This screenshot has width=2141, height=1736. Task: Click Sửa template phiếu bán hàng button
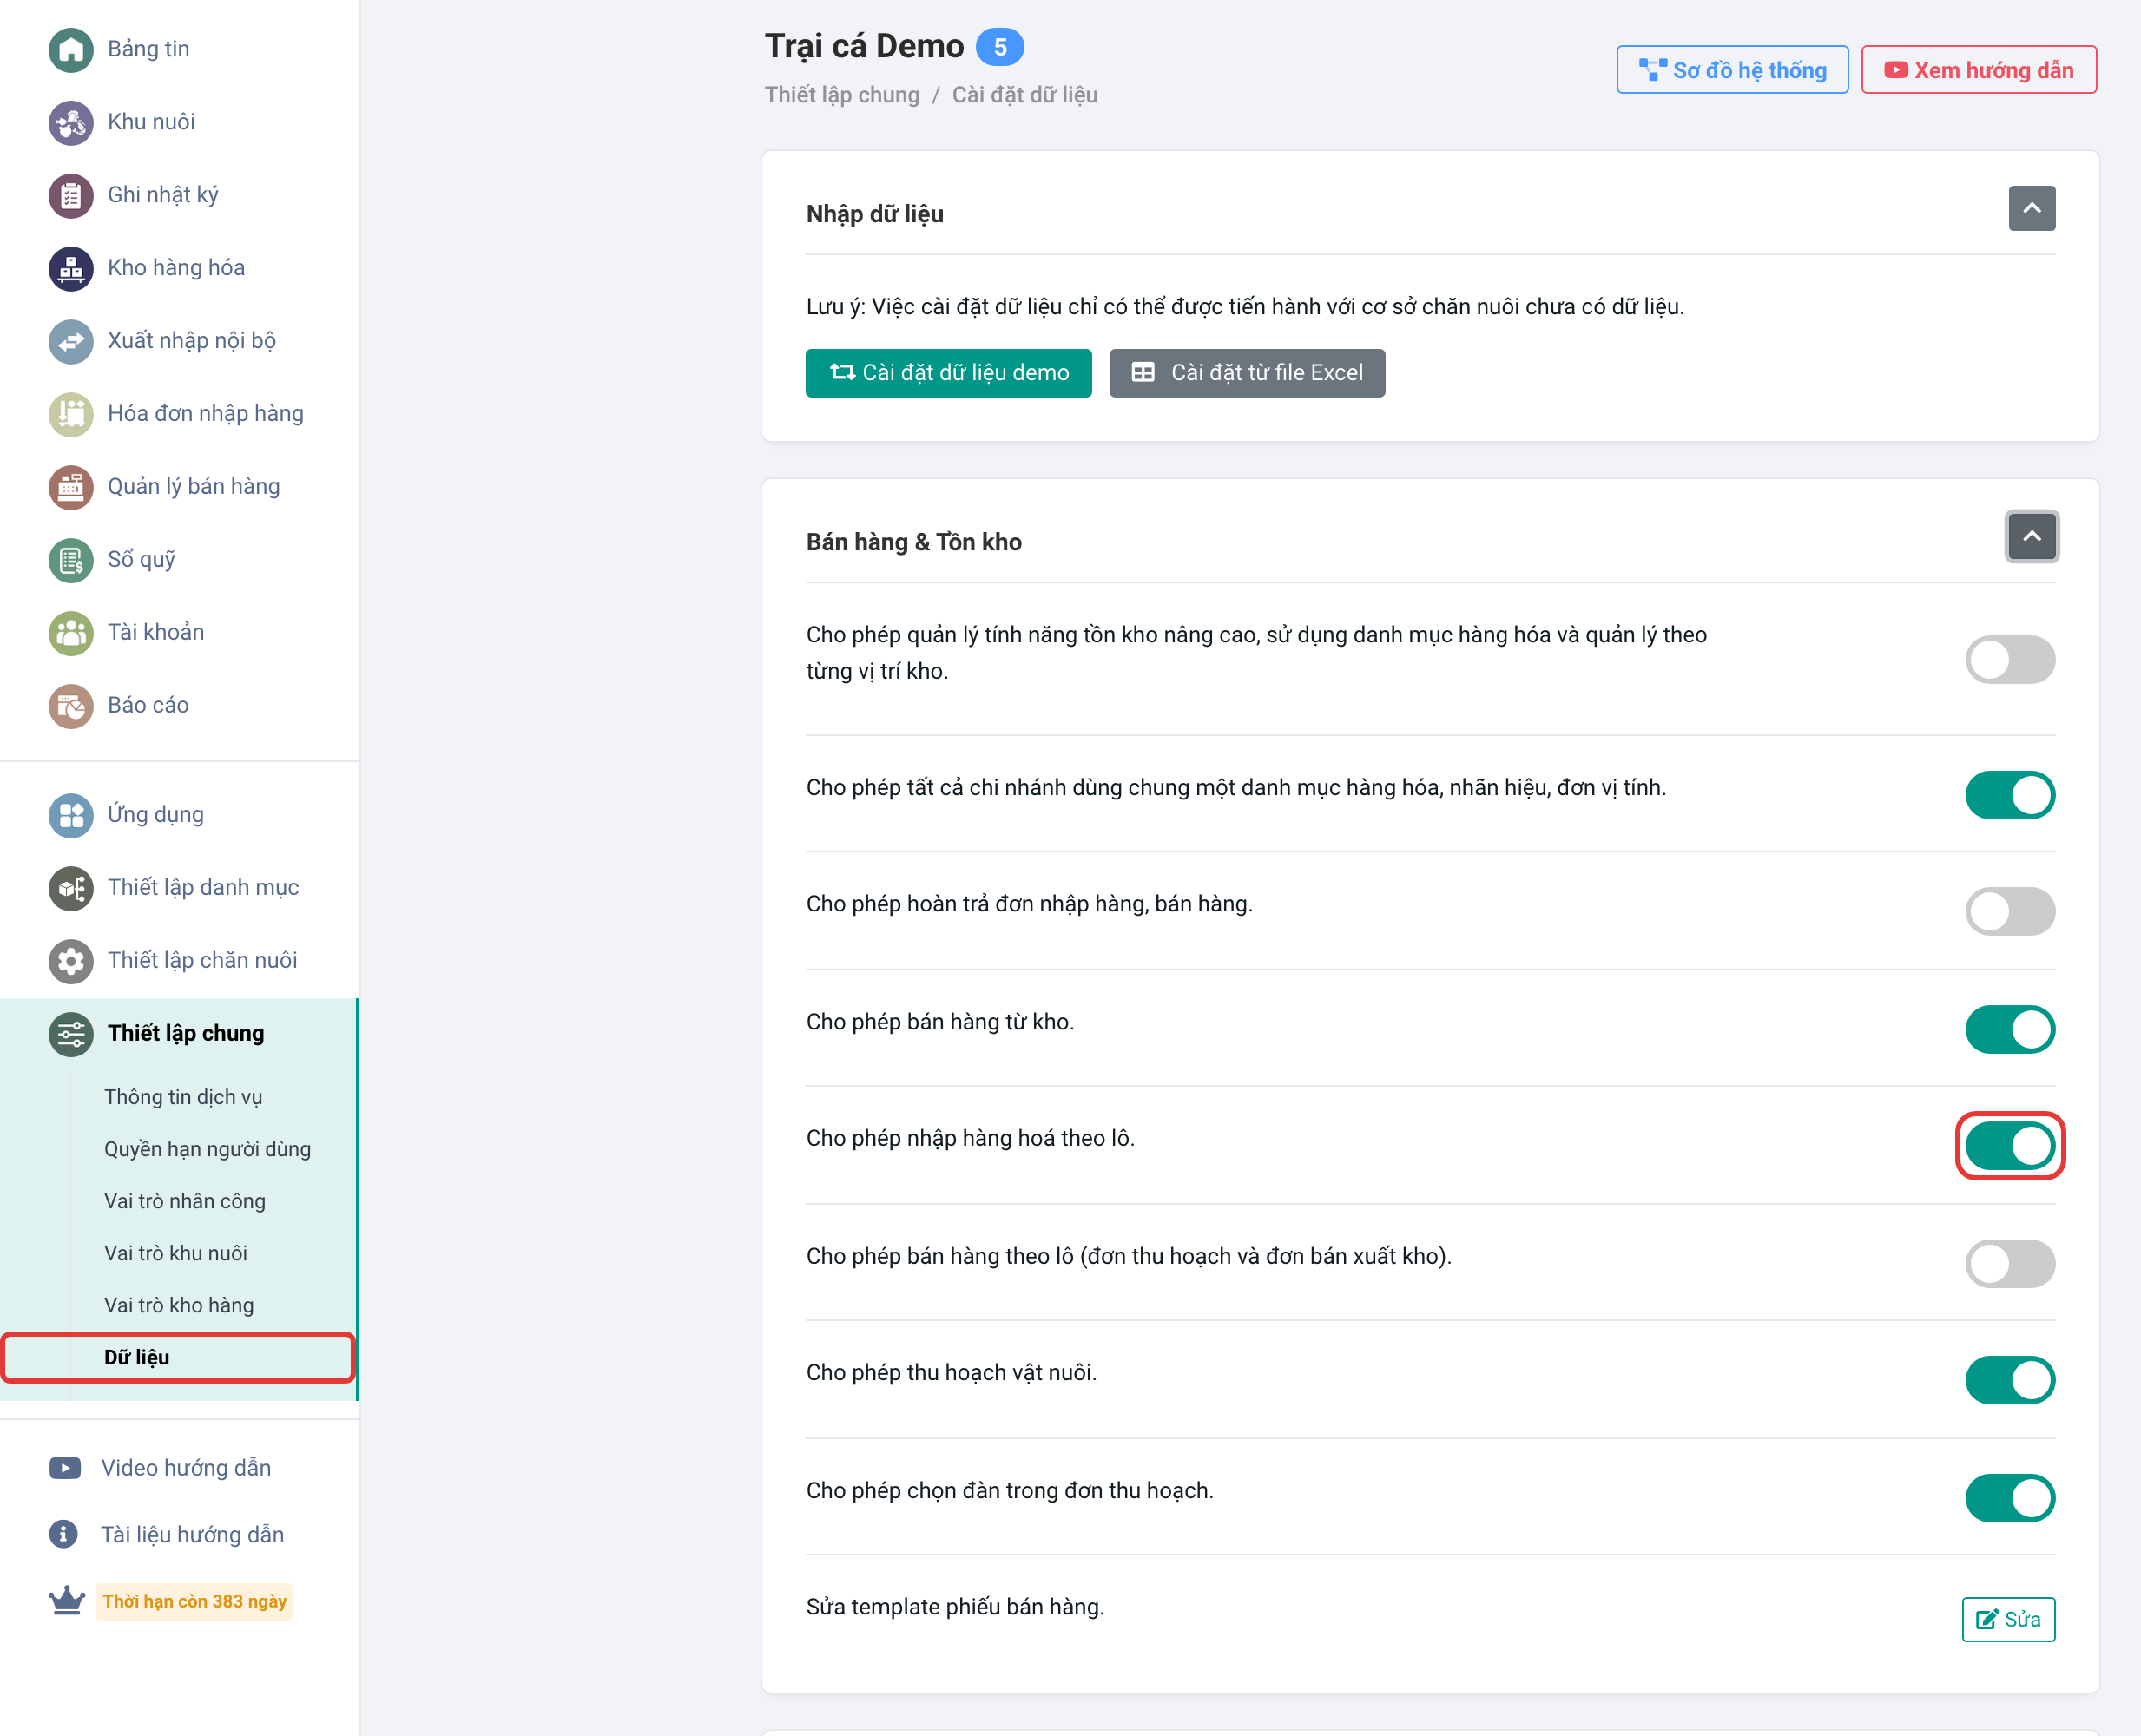click(2008, 1619)
